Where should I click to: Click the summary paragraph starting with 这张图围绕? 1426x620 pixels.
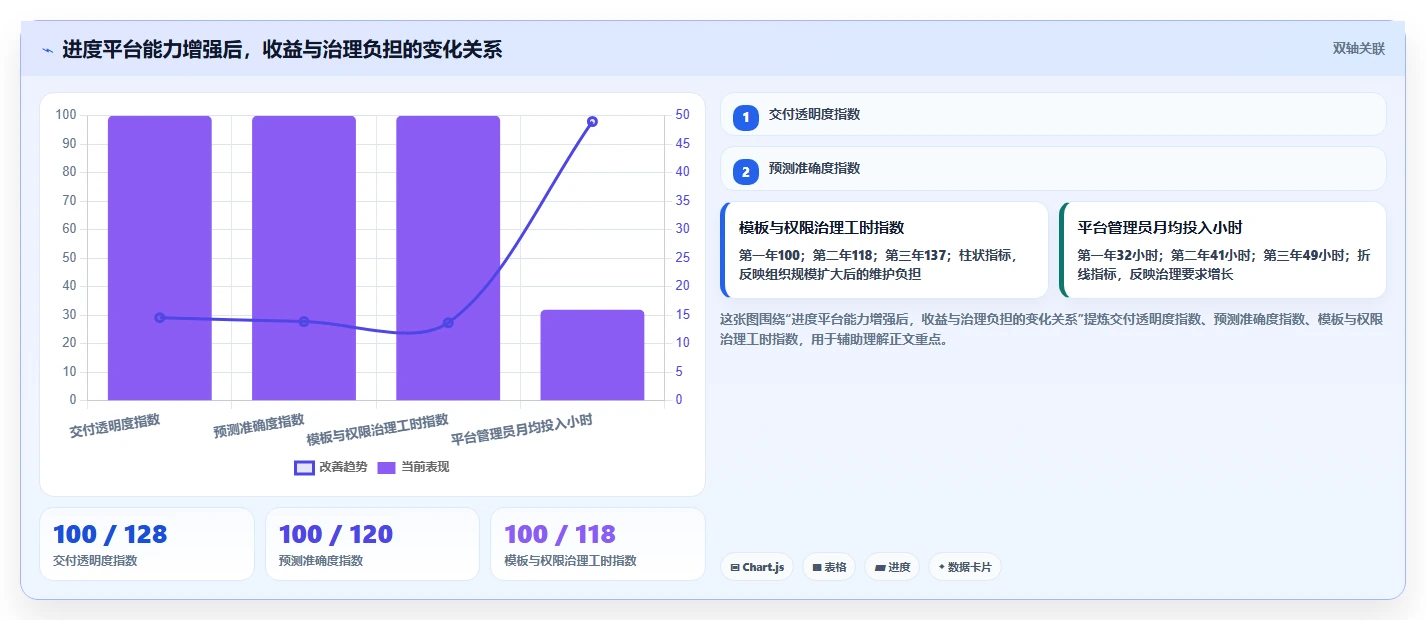coord(1052,329)
